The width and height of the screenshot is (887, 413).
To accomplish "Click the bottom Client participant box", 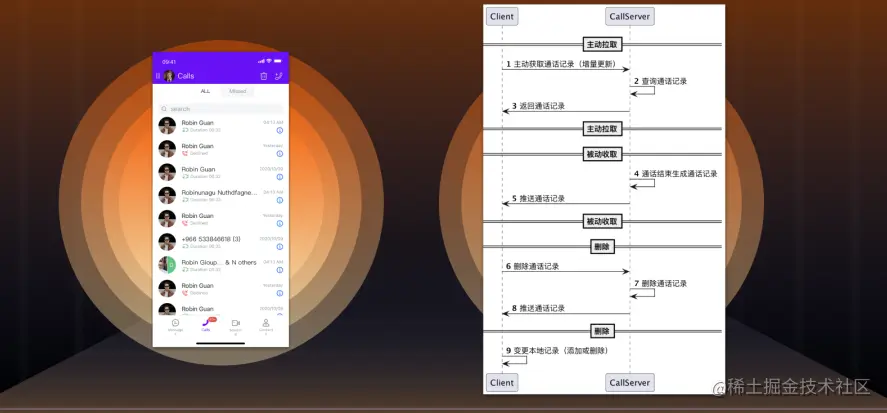I will click(502, 382).
